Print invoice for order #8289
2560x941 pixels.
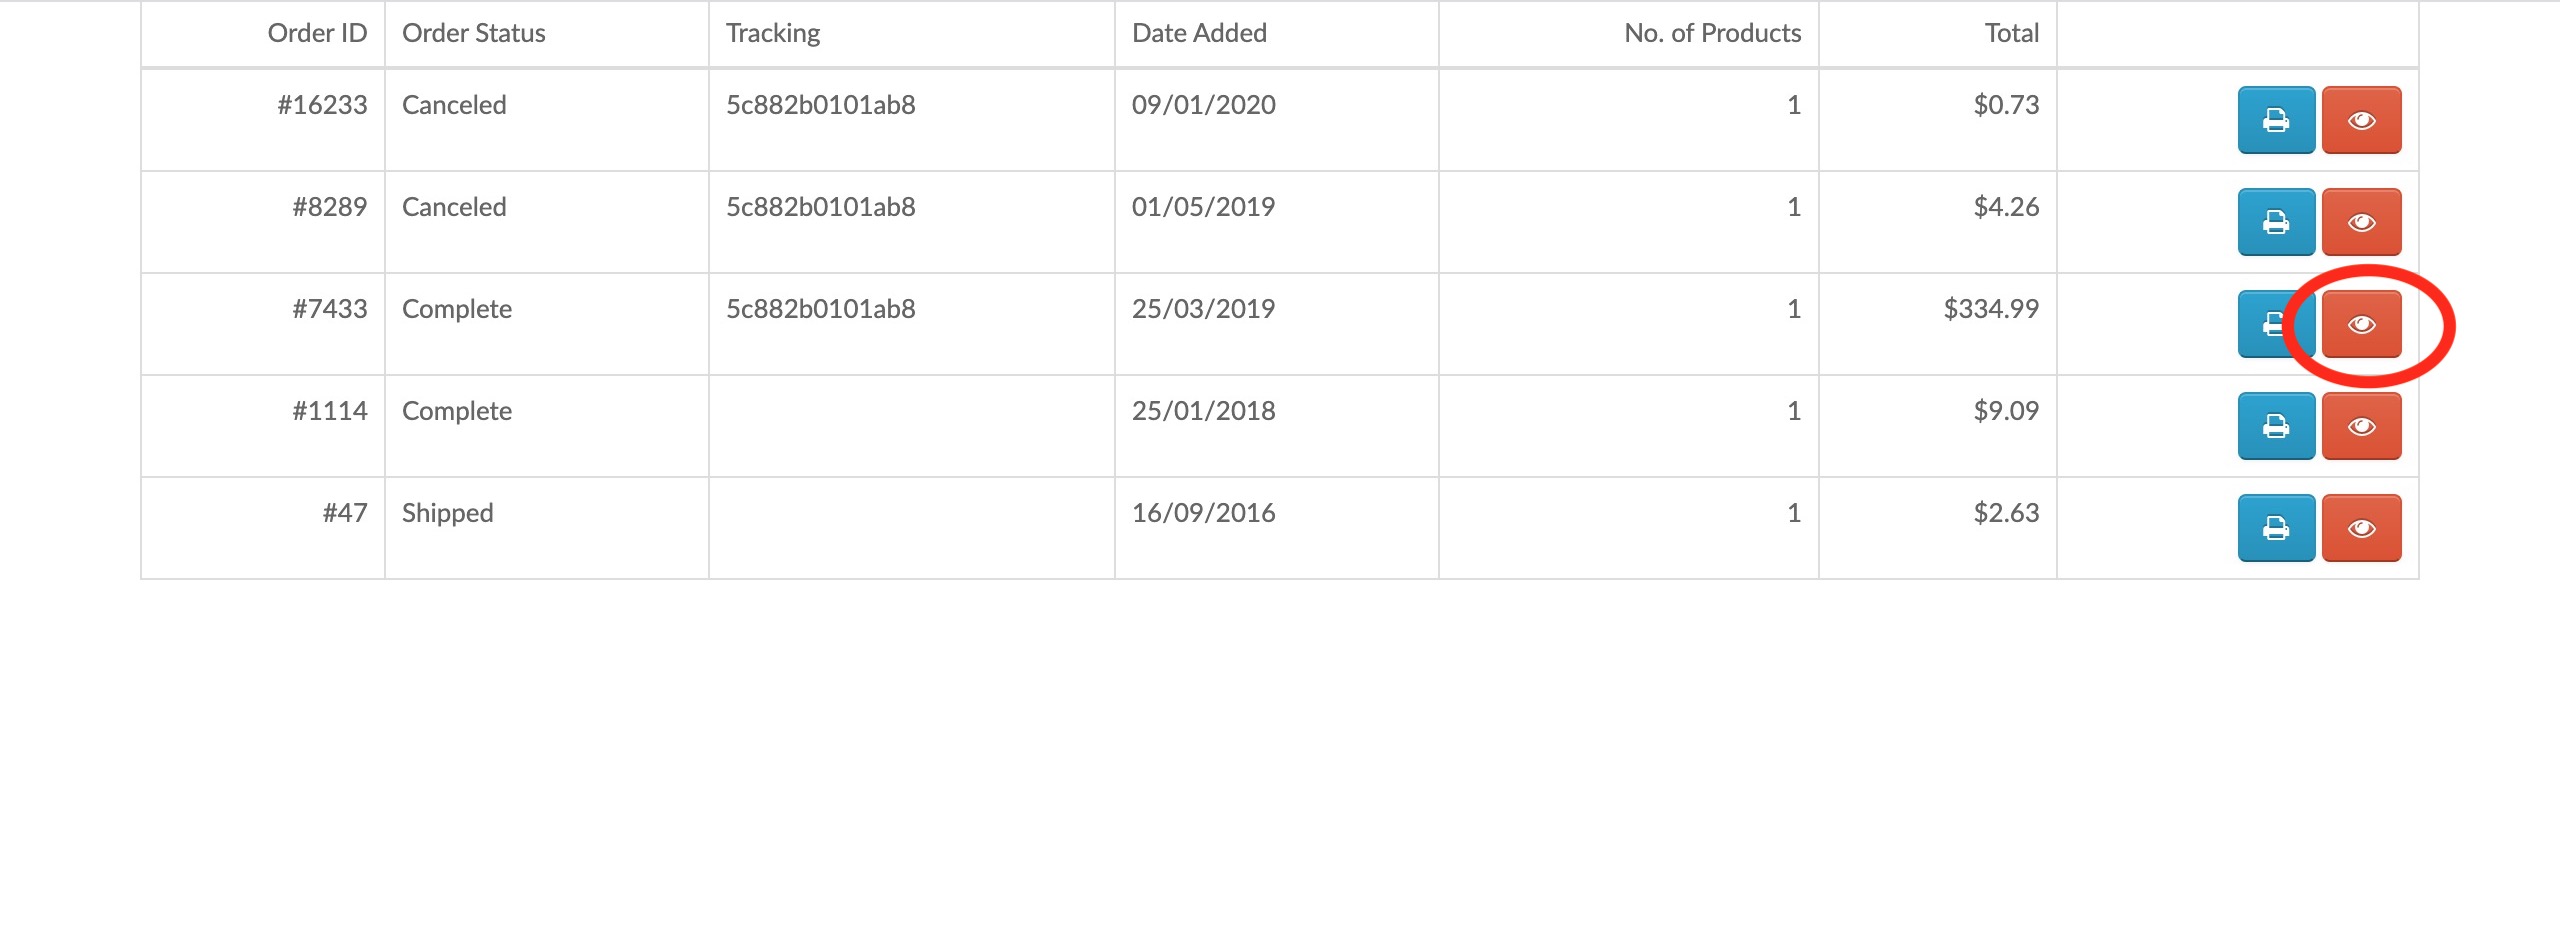click(x=2276, y=222)
